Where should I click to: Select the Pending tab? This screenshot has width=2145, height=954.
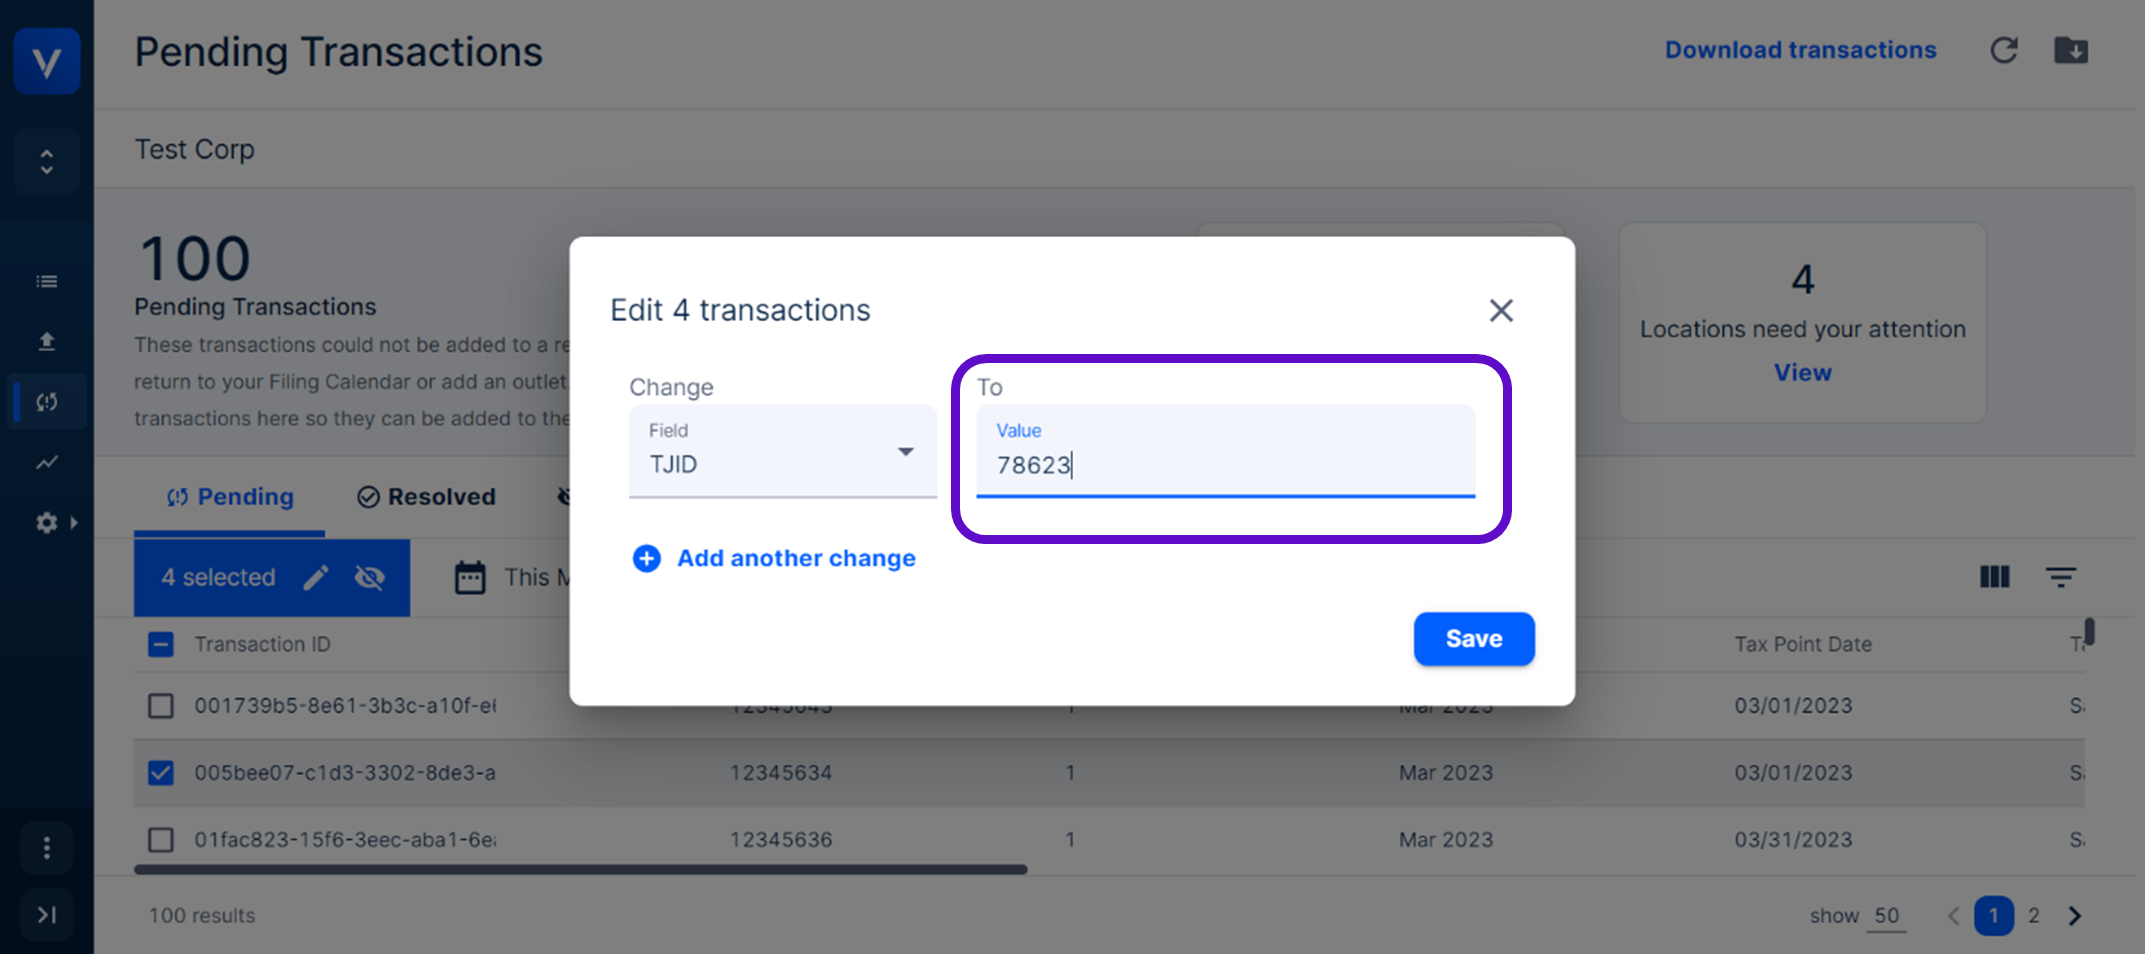[x=231, y=497]
